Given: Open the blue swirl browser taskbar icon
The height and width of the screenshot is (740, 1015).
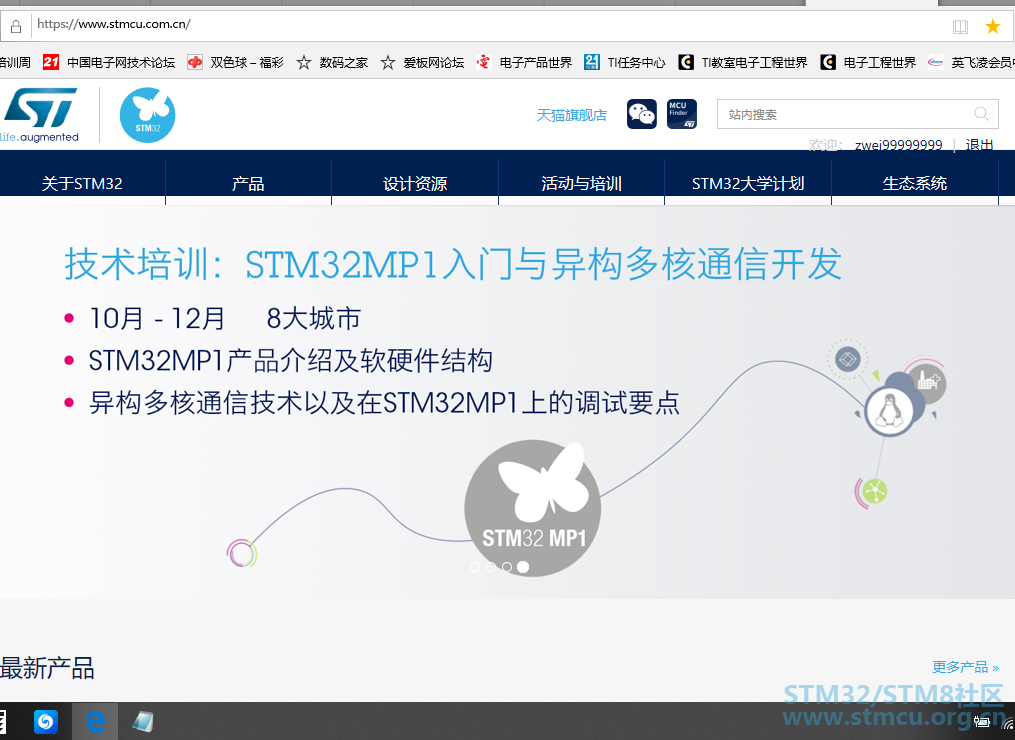Looking at the screenshot, I should pos(46,721).
